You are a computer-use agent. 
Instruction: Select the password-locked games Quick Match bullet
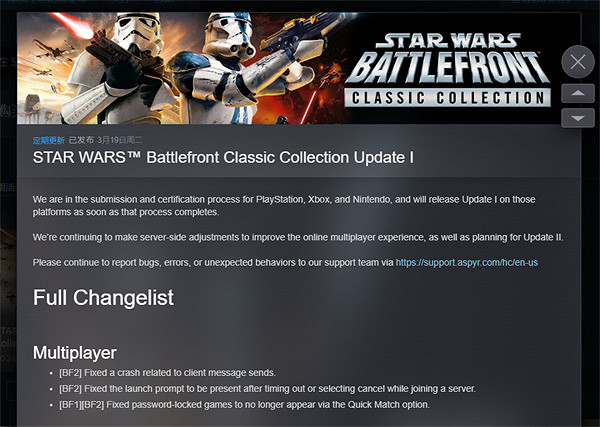coord(245,404)
